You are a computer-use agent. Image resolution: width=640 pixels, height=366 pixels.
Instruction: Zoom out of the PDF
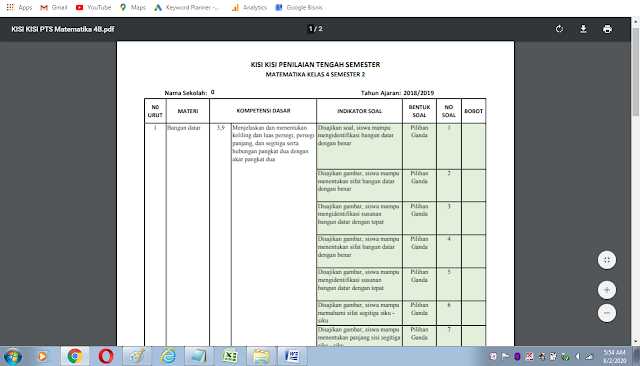pos(607,313)
